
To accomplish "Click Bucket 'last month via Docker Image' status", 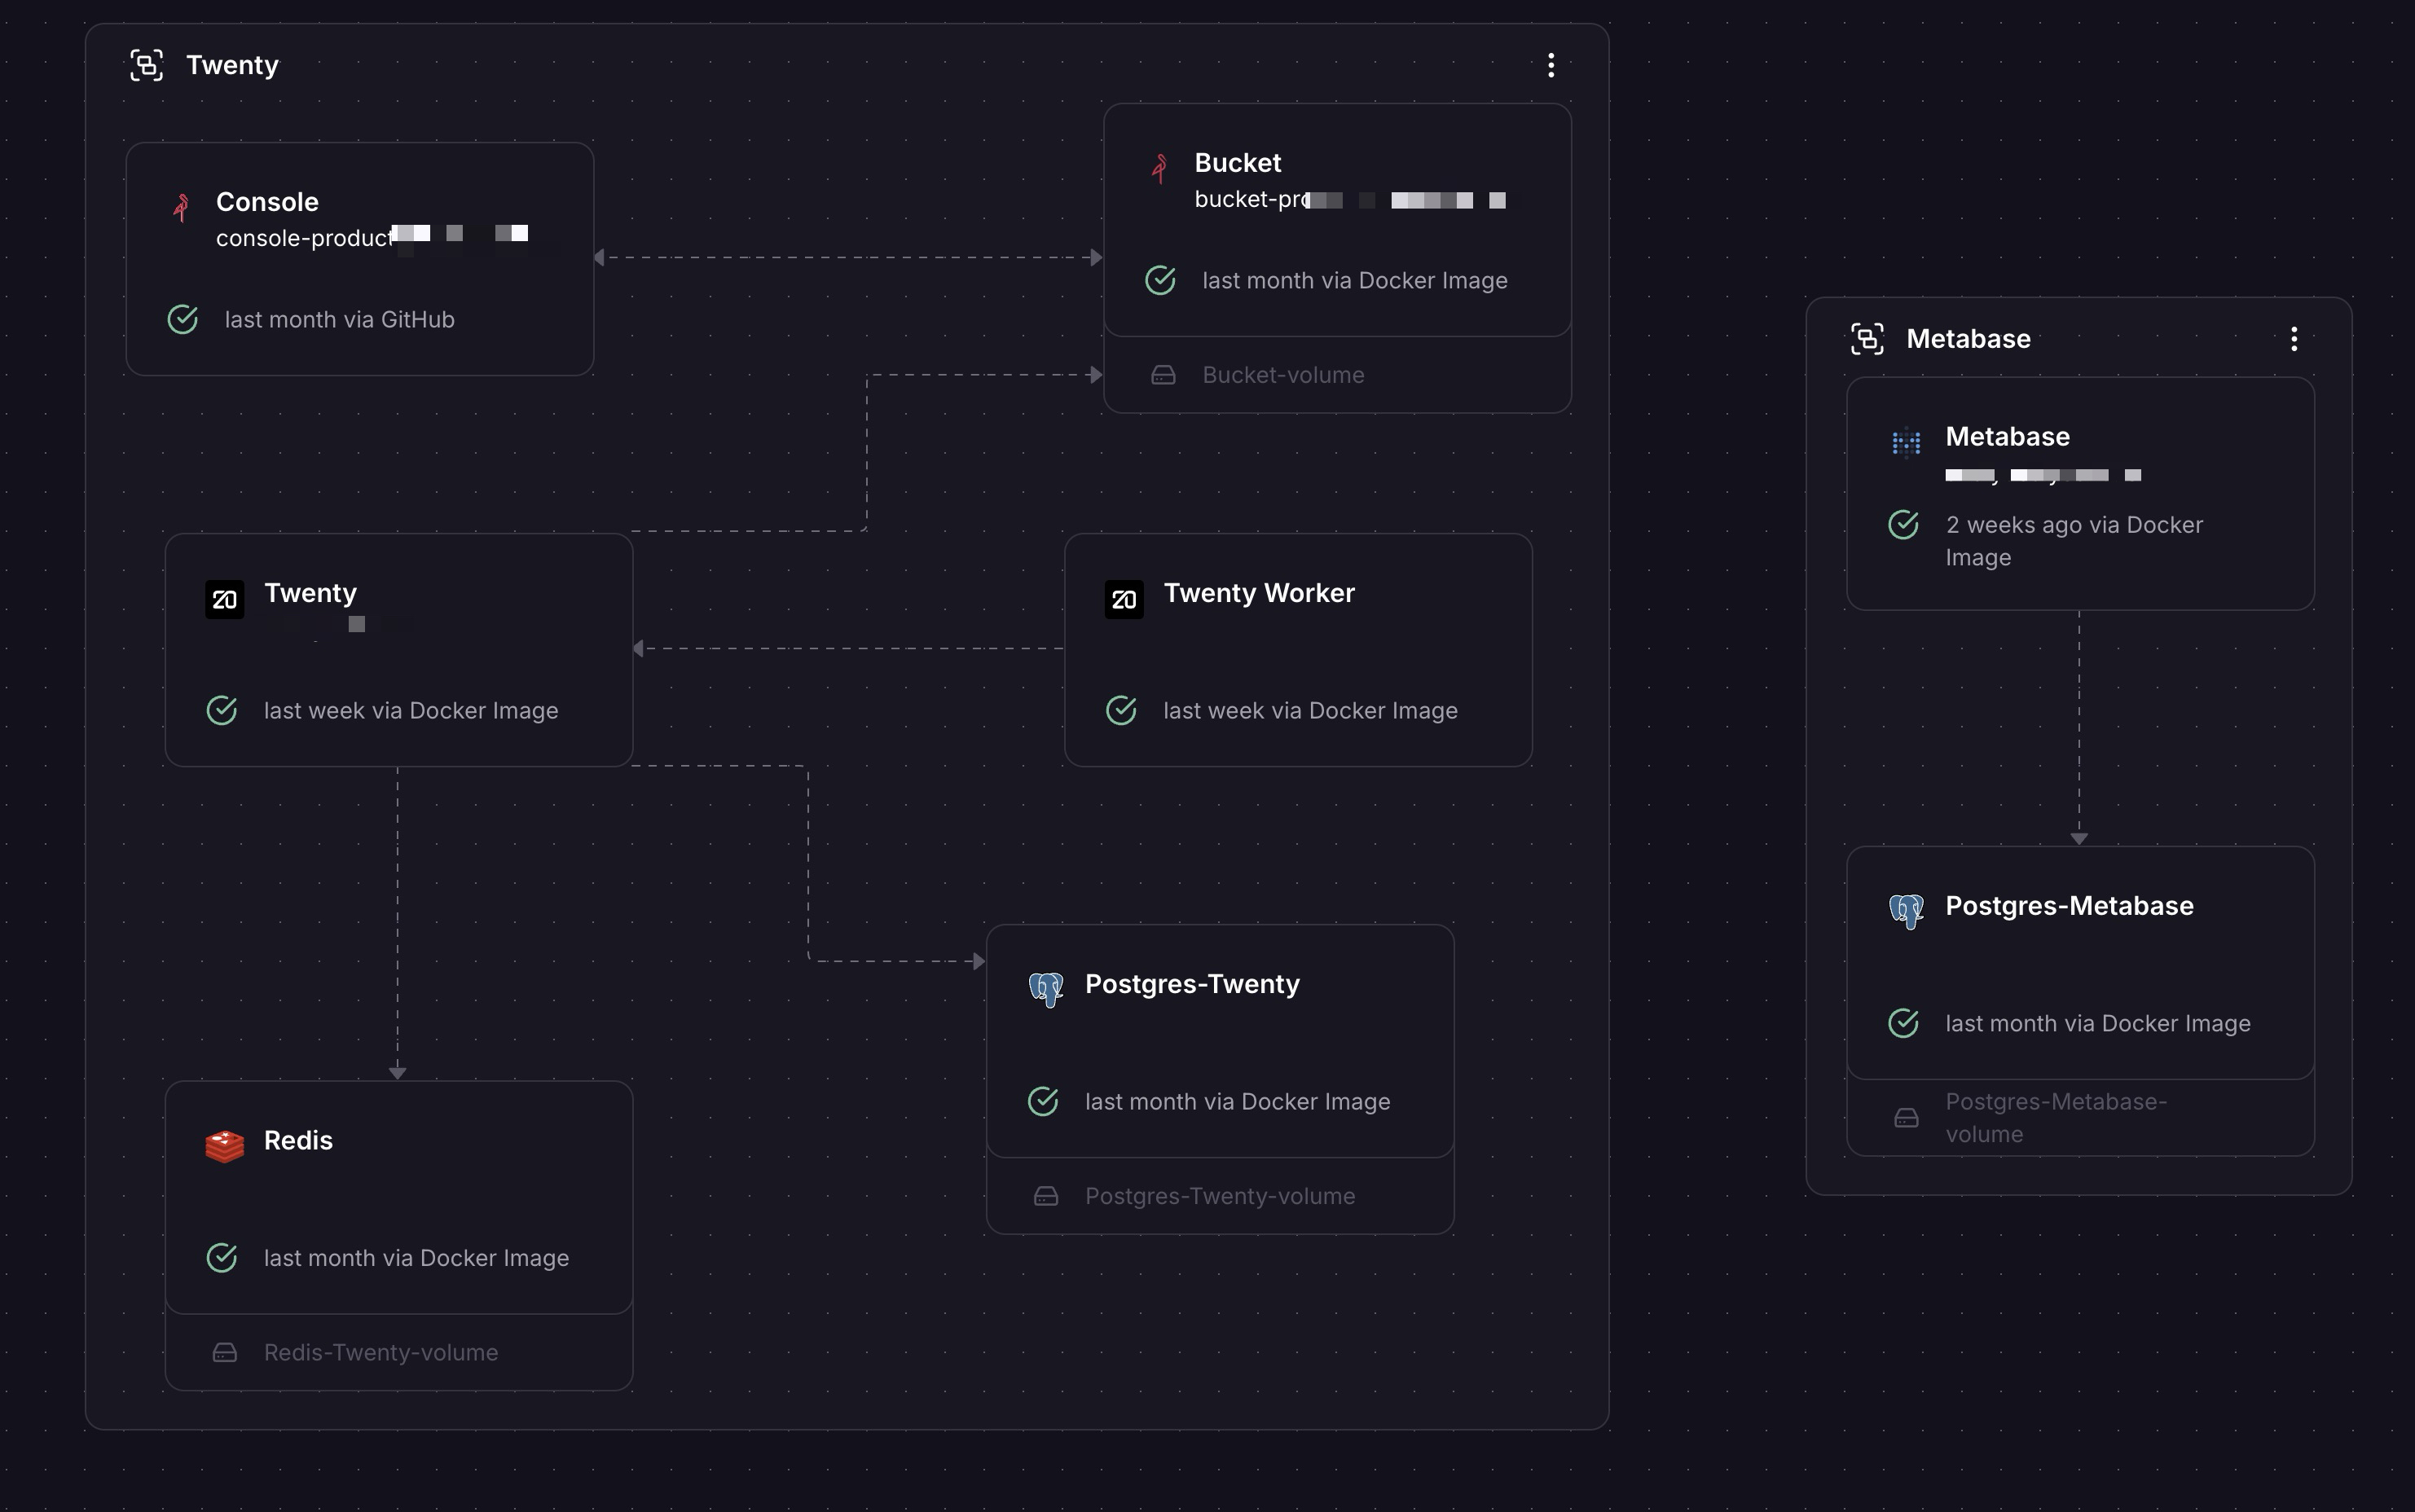I will click(1354, 281).
